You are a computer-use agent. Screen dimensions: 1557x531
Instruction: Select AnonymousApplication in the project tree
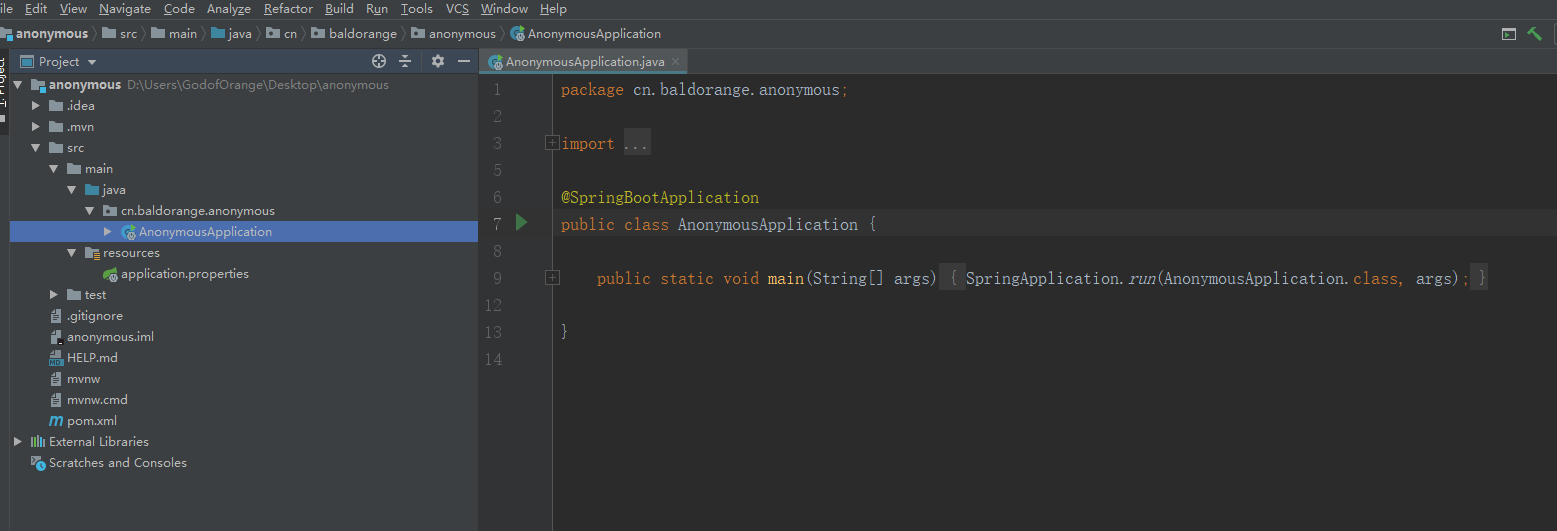pos(244,232)
